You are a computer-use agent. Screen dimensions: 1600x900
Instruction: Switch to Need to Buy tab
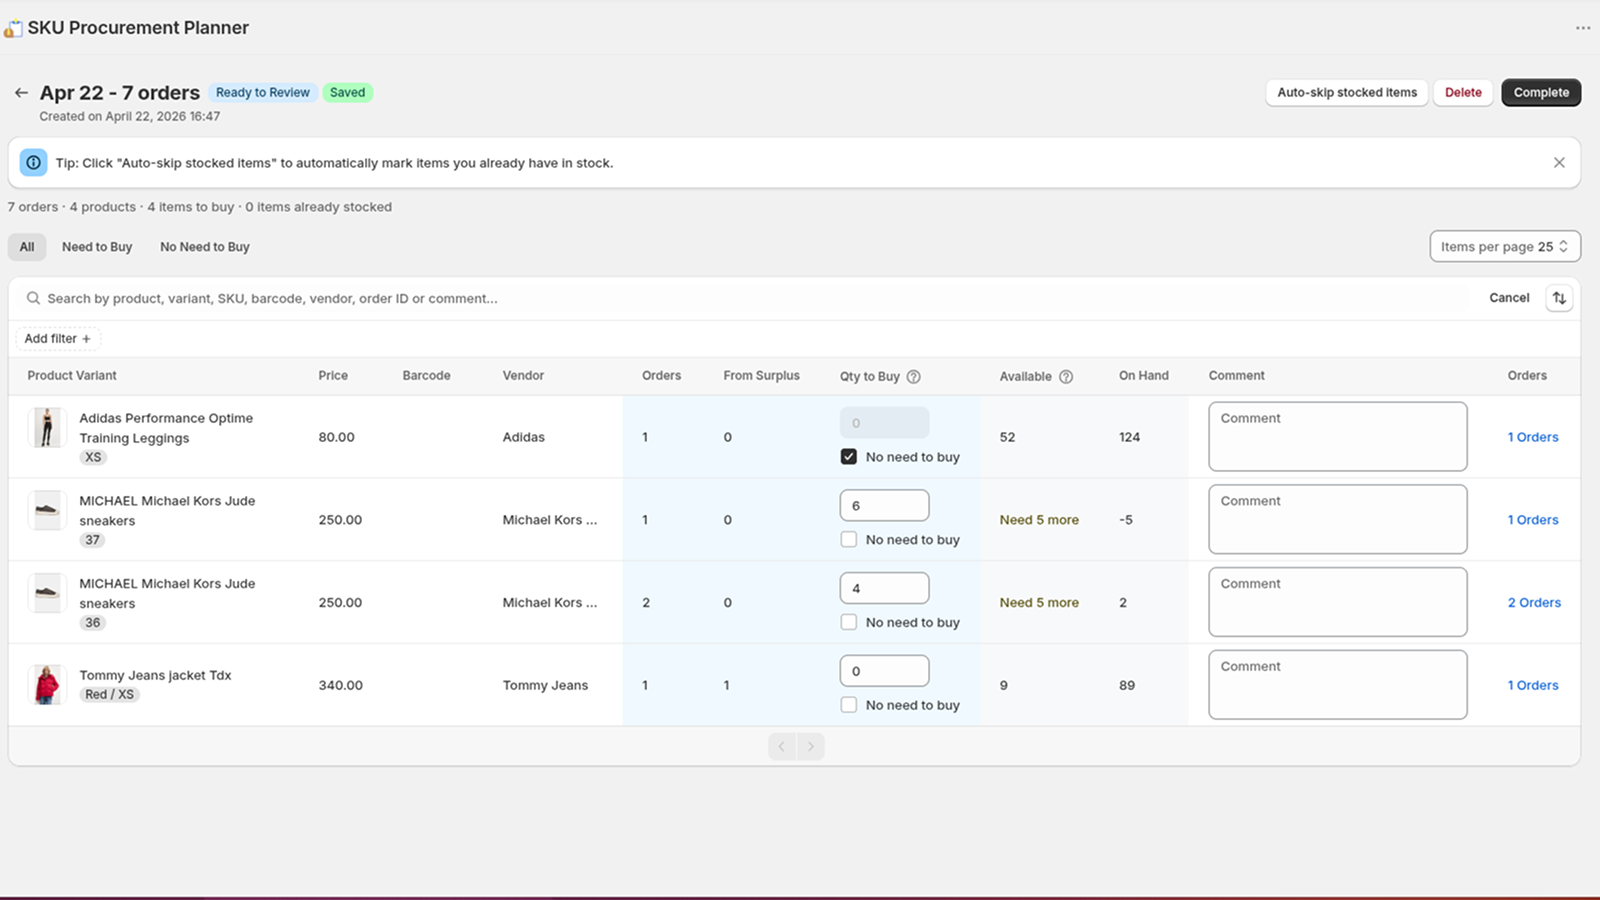tap(97, 247)
